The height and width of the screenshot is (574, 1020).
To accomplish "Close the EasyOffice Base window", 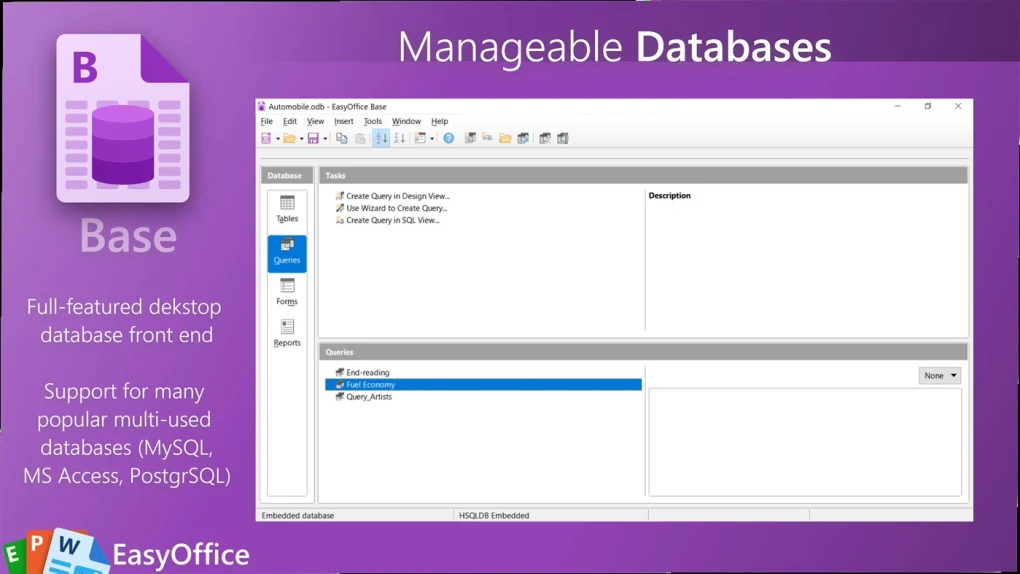I will (958, 106).
